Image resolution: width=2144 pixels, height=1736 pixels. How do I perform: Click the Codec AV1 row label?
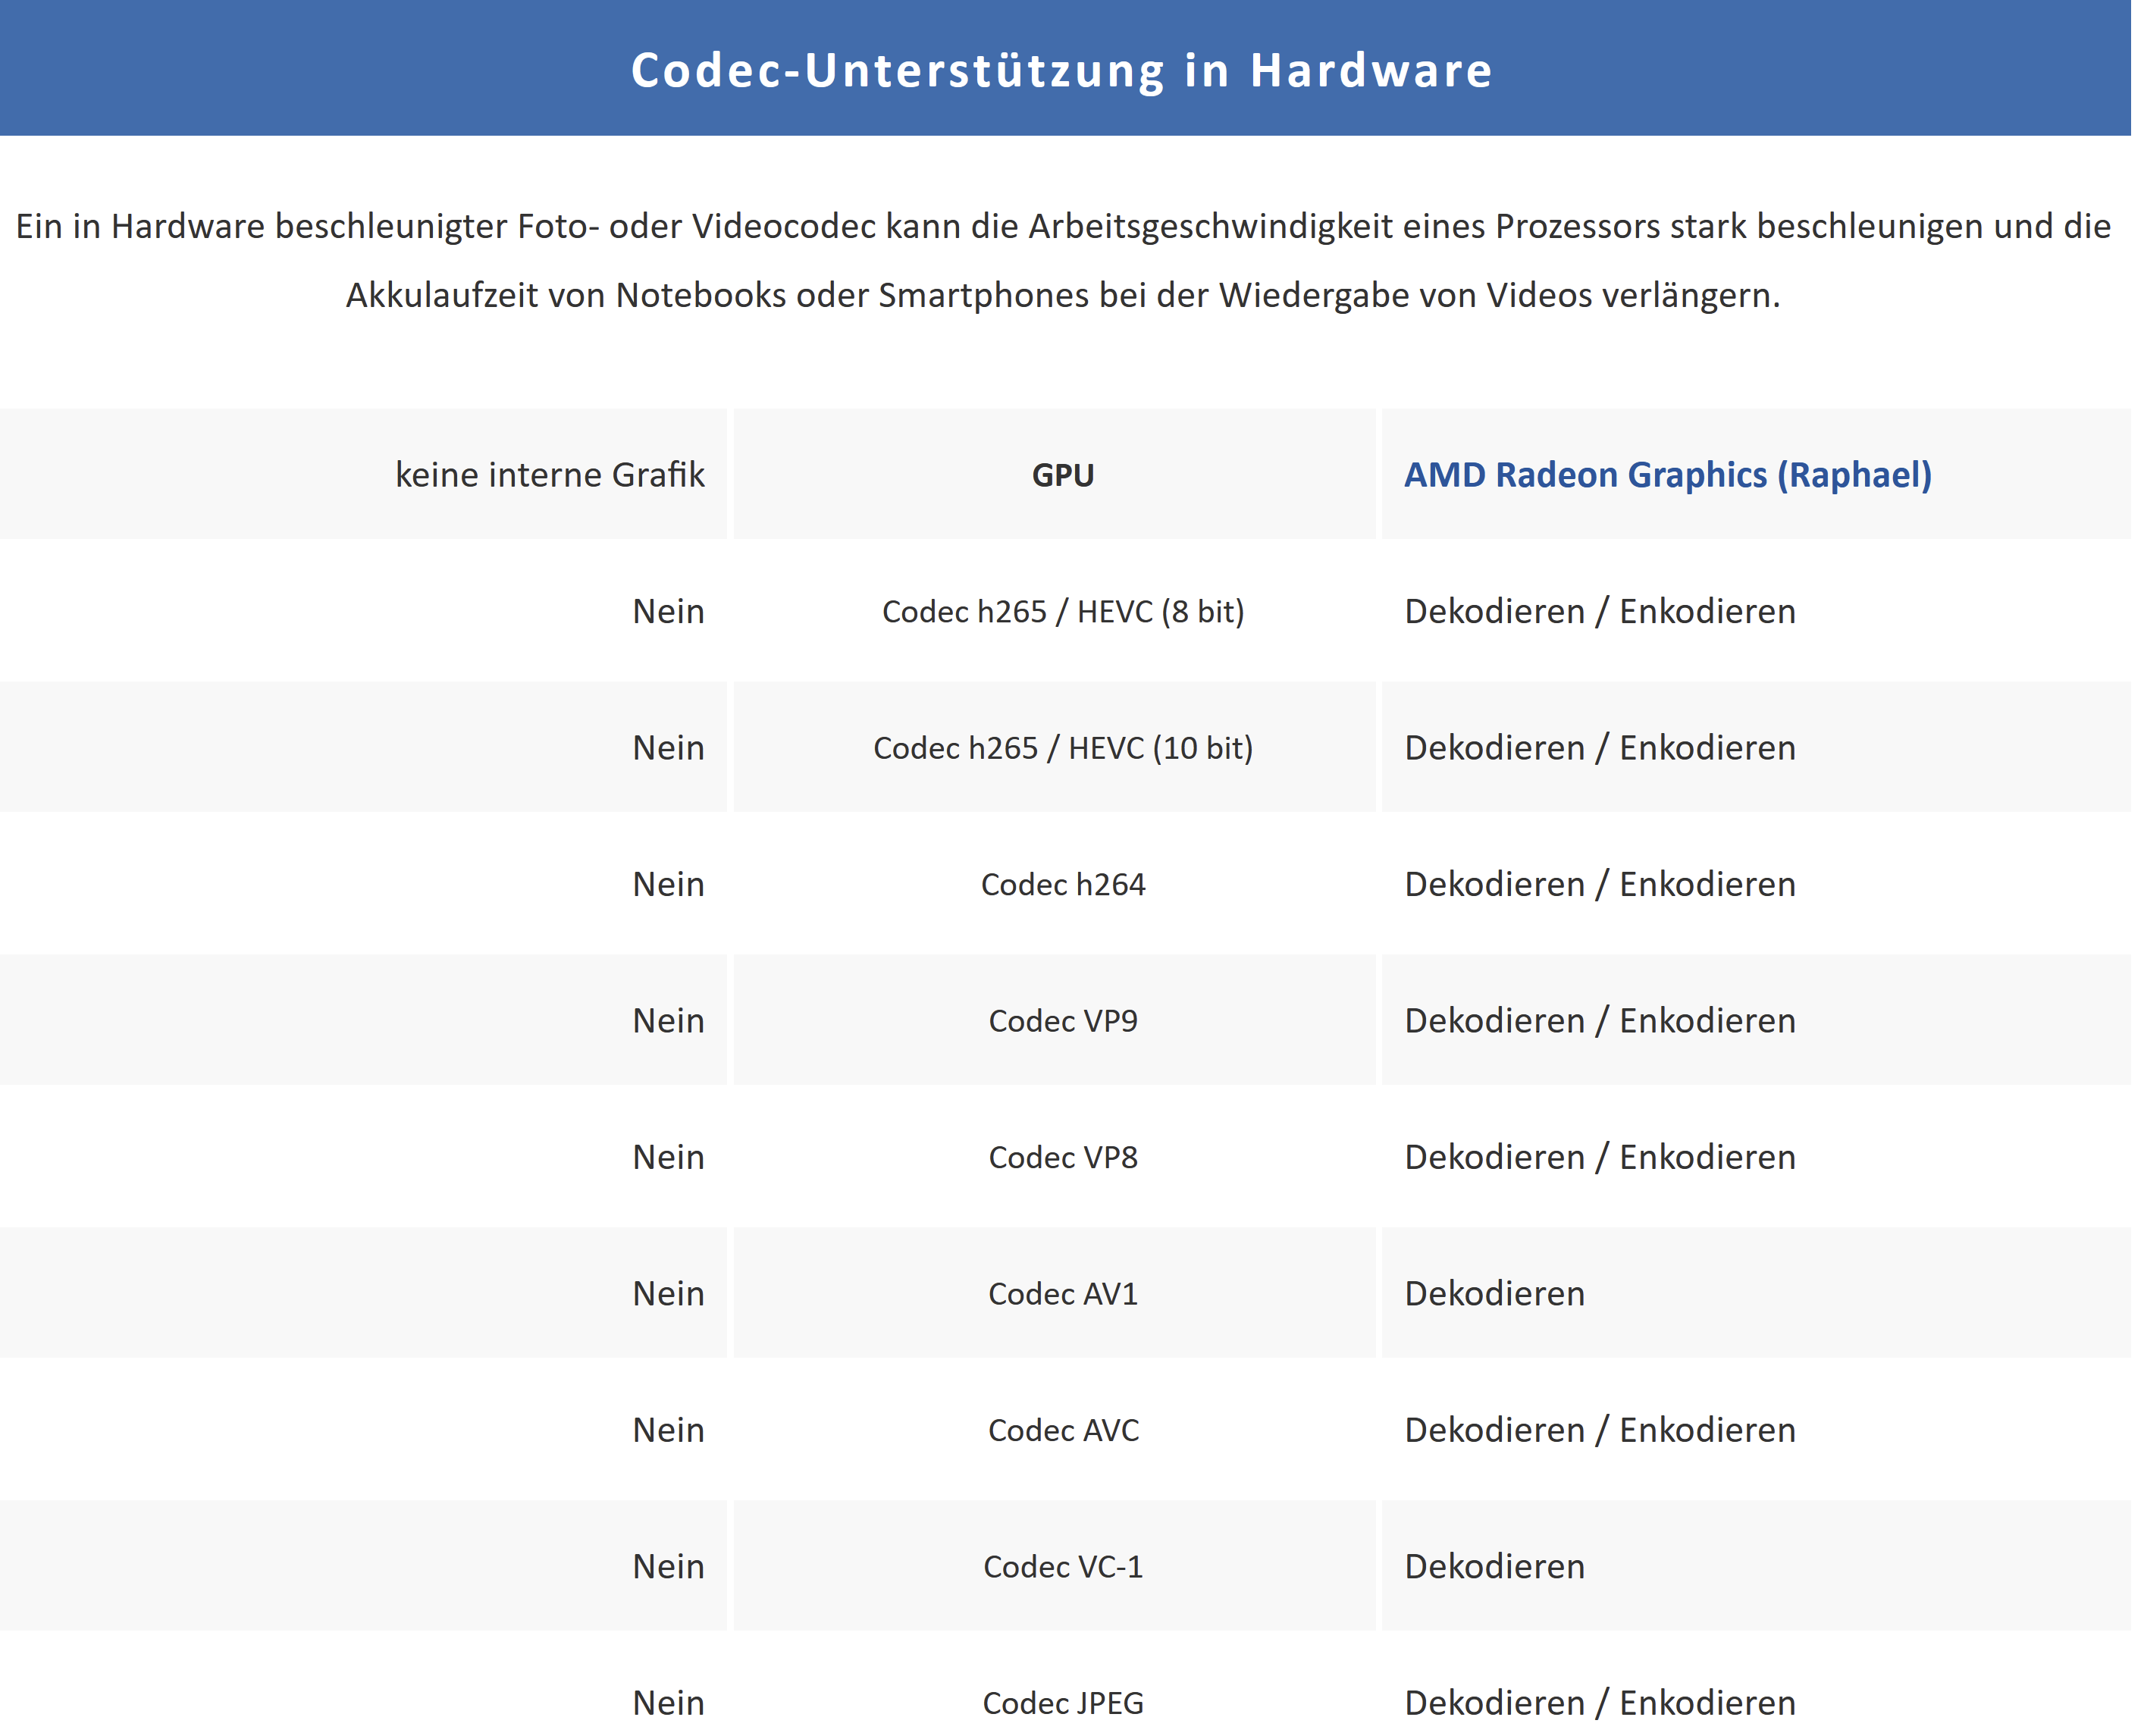(x=1062, y=1294)
